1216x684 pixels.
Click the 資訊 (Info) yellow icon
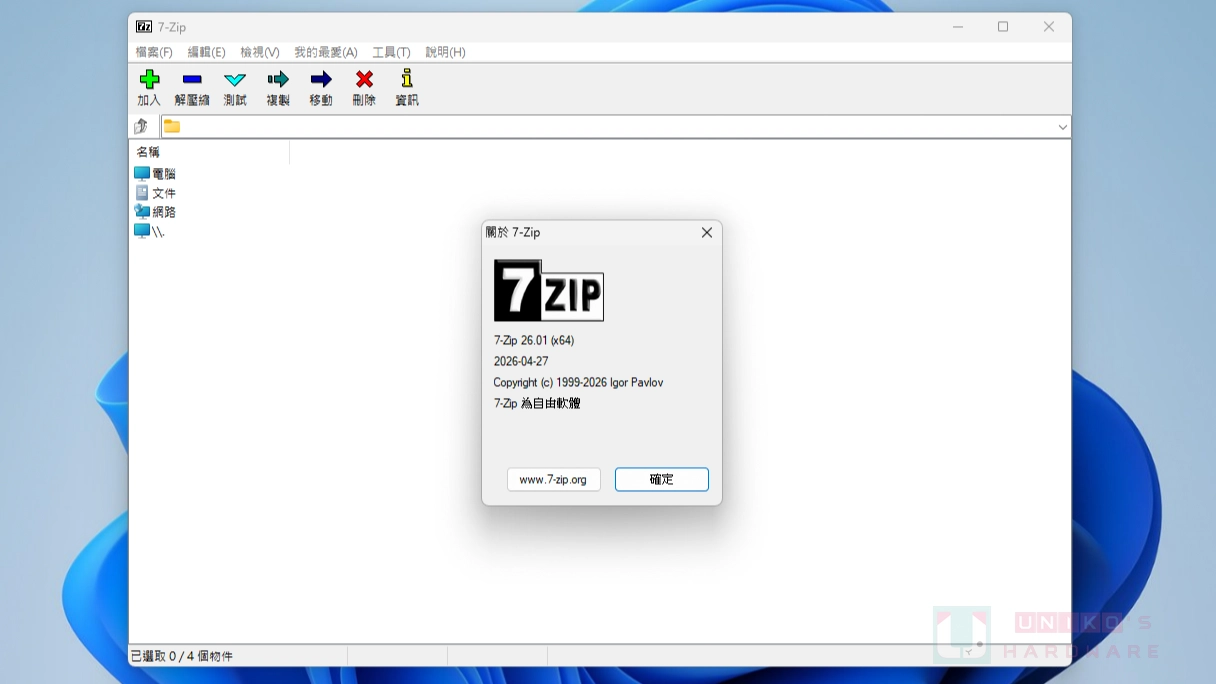(x=407, y=78)
